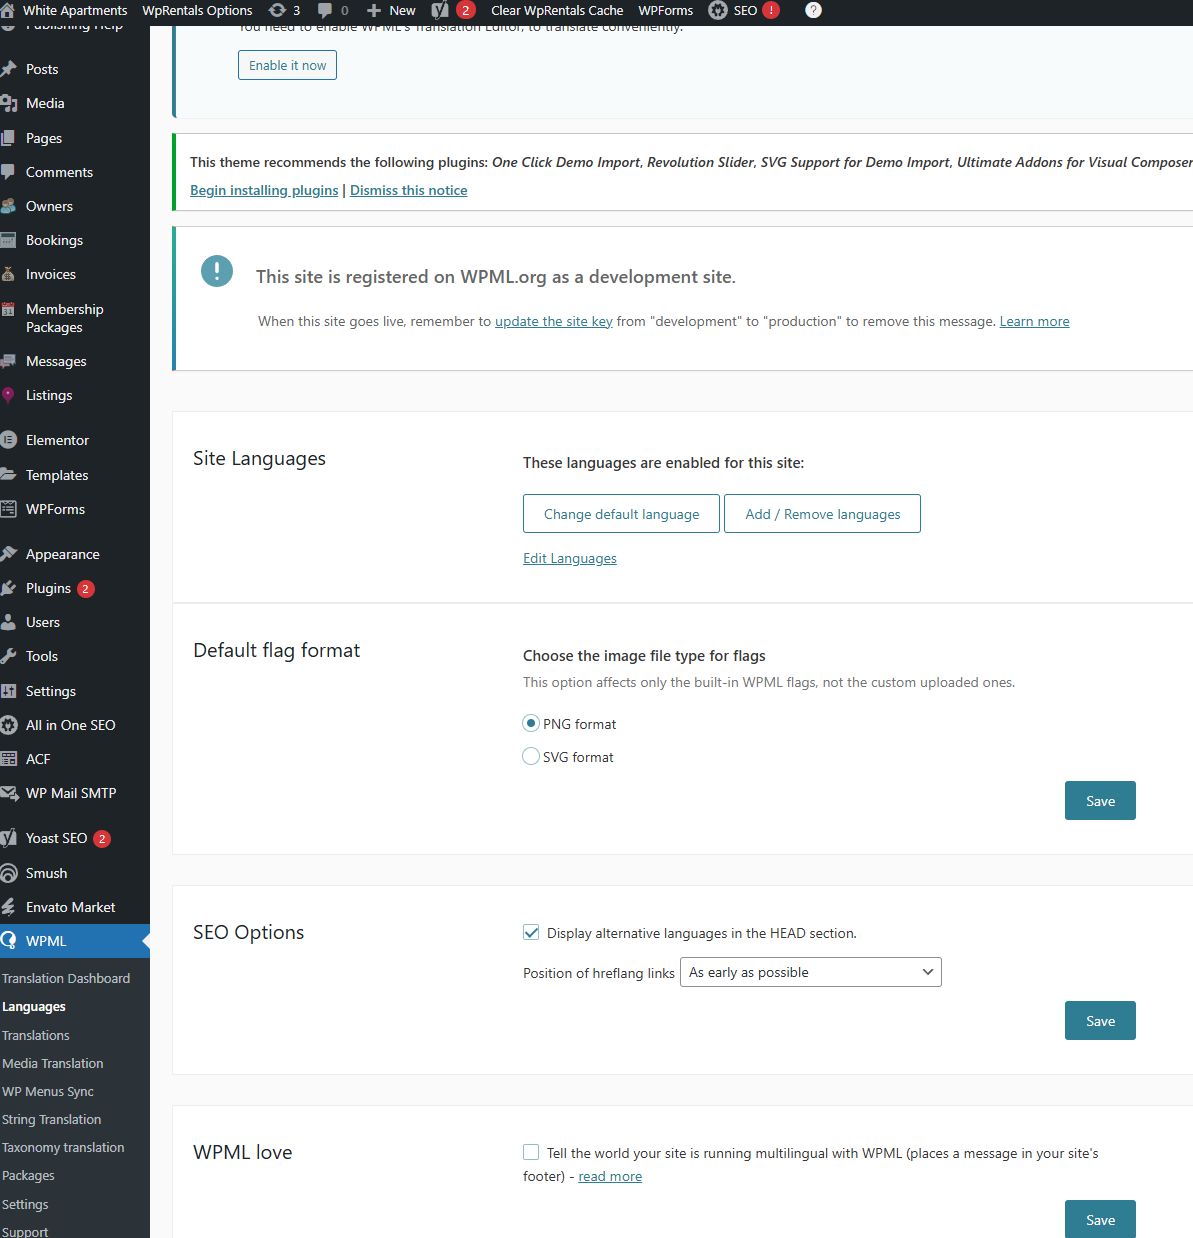The width and height of the screenshot is (1193, 1238).
Task: Open String Translation submenu item
Action: 52,1119
